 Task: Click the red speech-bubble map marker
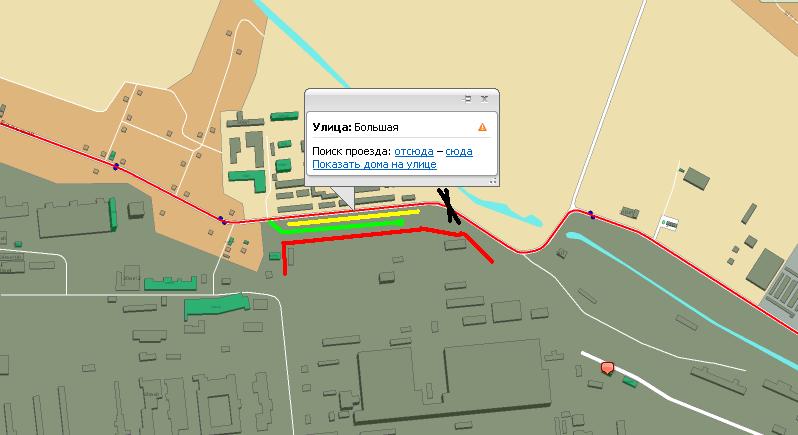pos(607,369)
